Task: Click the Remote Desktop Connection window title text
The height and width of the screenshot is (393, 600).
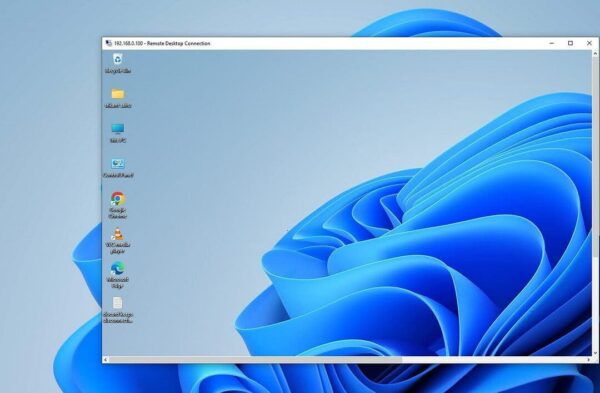Action: (162, 43)
